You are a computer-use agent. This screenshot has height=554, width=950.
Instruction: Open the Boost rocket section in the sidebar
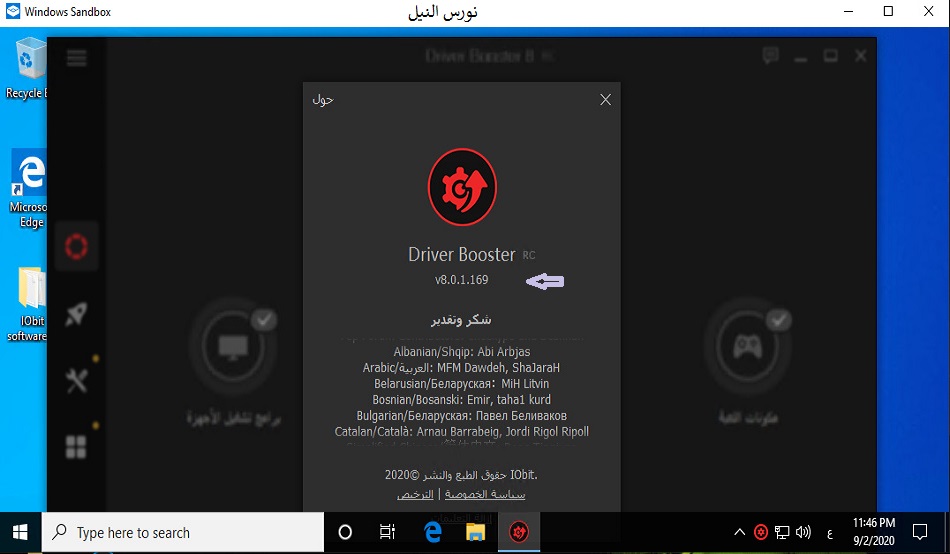pyautogui.click(x=77, y=314)
